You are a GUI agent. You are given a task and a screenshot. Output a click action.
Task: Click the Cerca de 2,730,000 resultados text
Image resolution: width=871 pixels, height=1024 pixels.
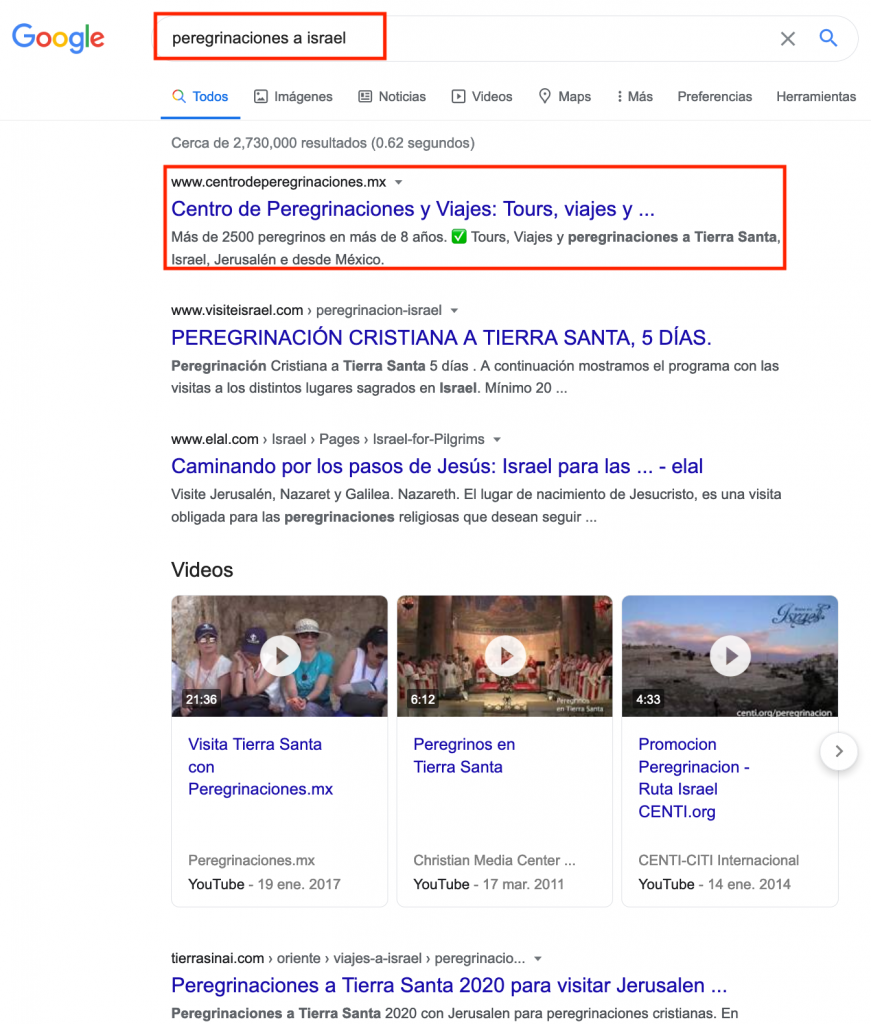323,143
